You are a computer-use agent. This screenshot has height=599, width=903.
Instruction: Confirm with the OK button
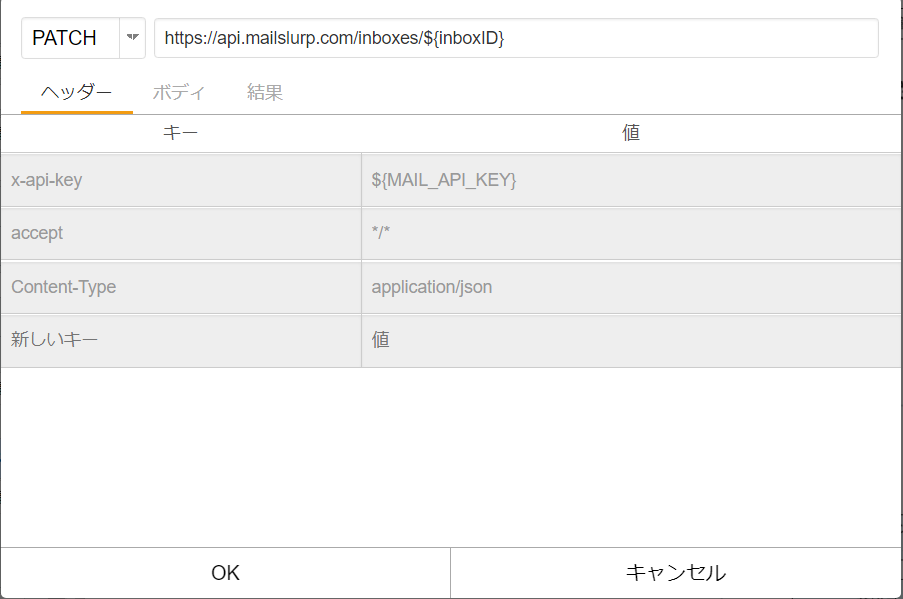pos(225,573)
